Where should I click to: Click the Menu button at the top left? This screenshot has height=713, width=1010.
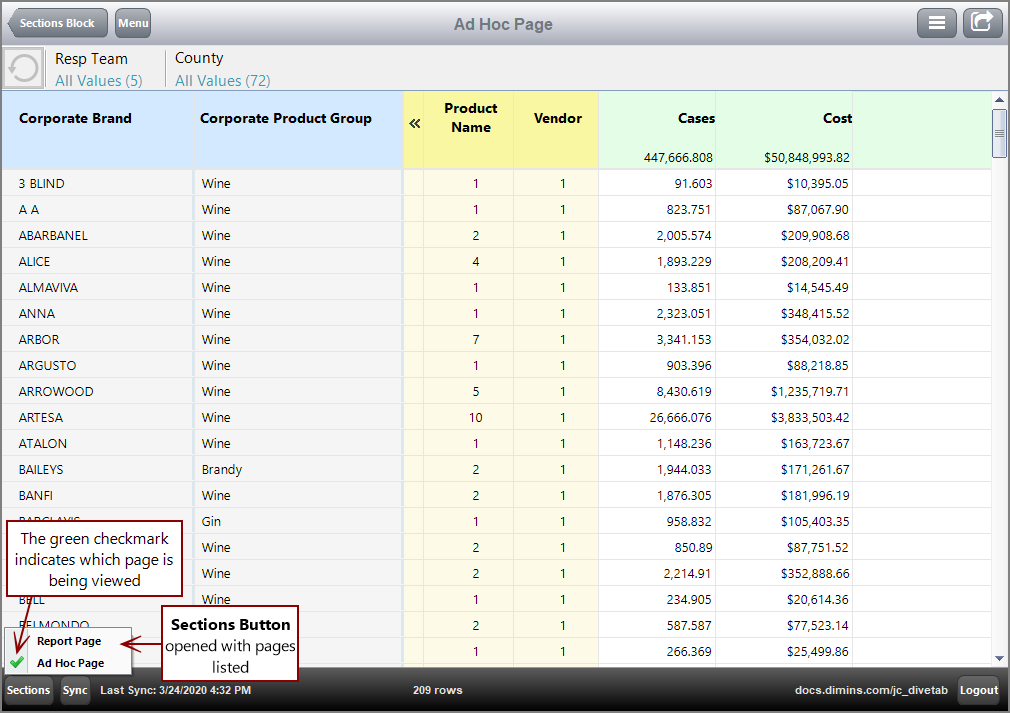(132, 22)
